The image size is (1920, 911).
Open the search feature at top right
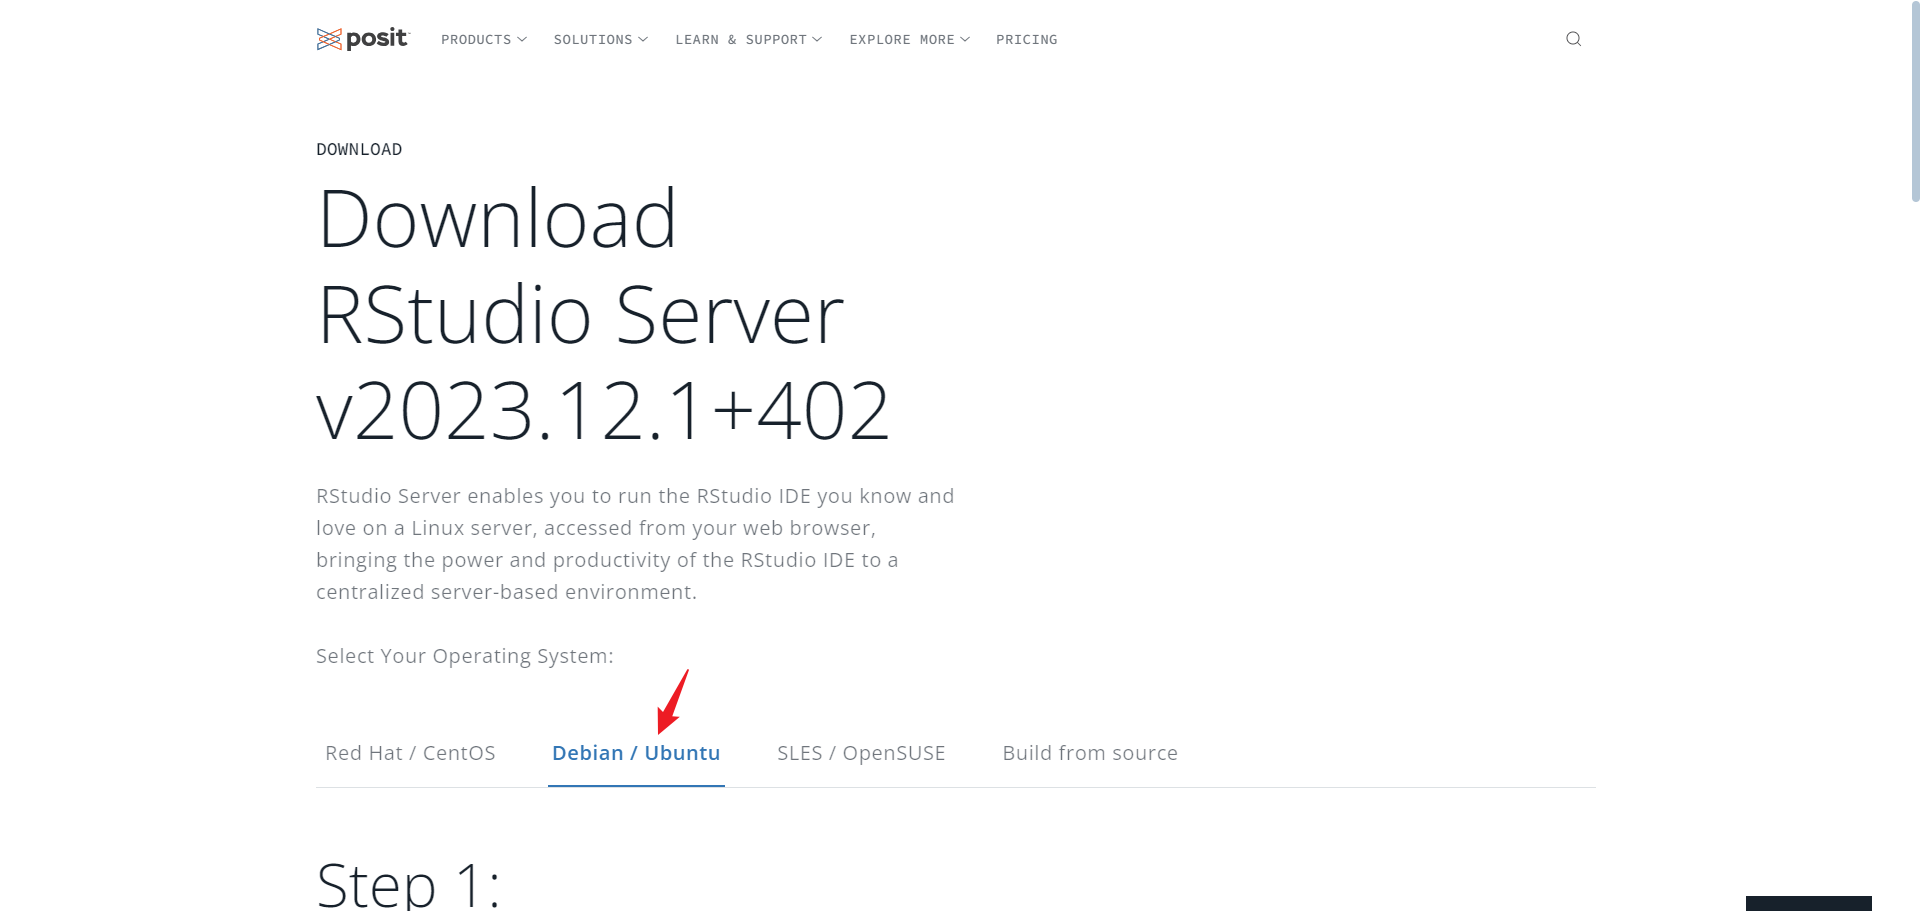[1572, 39]
